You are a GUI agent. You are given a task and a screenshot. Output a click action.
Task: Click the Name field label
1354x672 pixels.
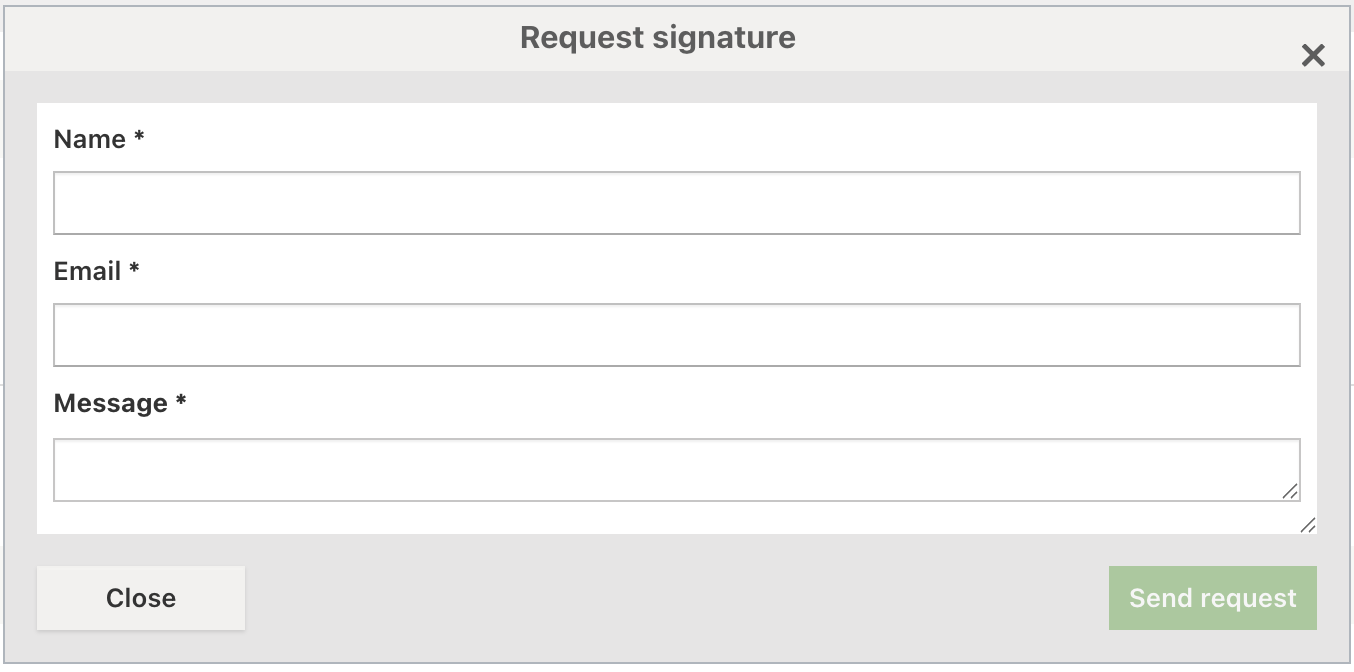pos(88,139)
